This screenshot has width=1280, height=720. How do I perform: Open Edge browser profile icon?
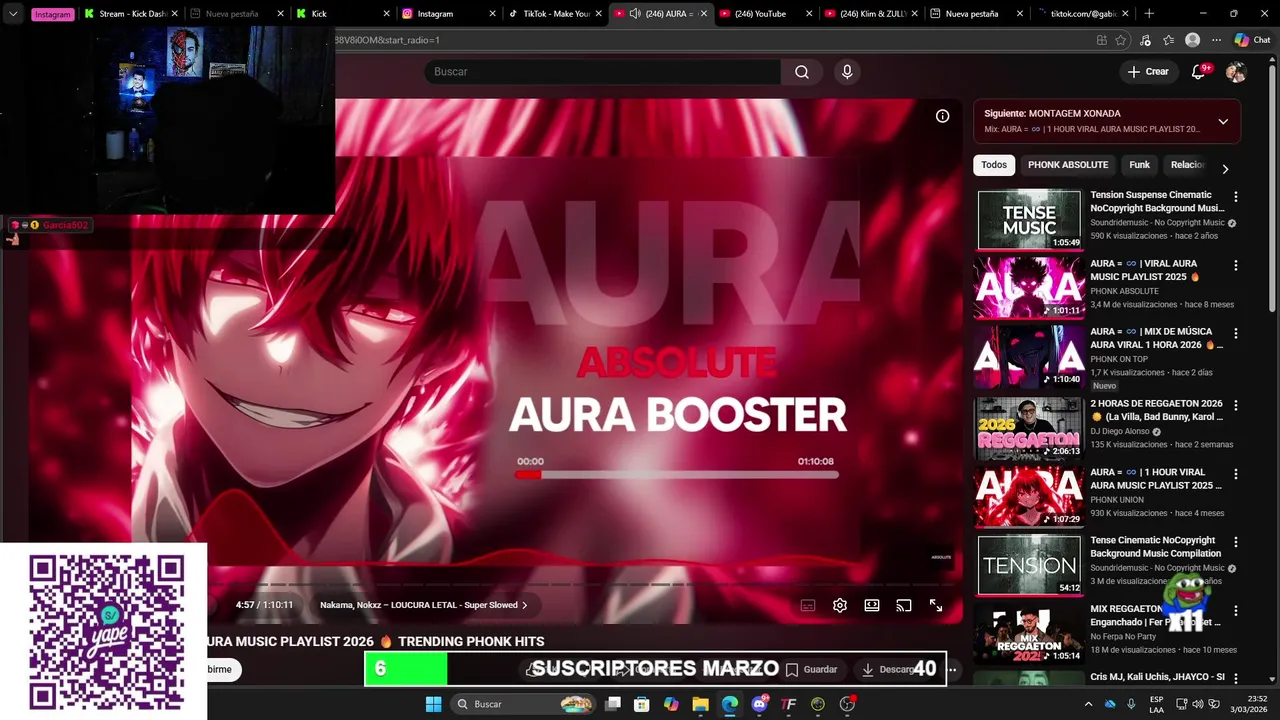(1192, 40)
